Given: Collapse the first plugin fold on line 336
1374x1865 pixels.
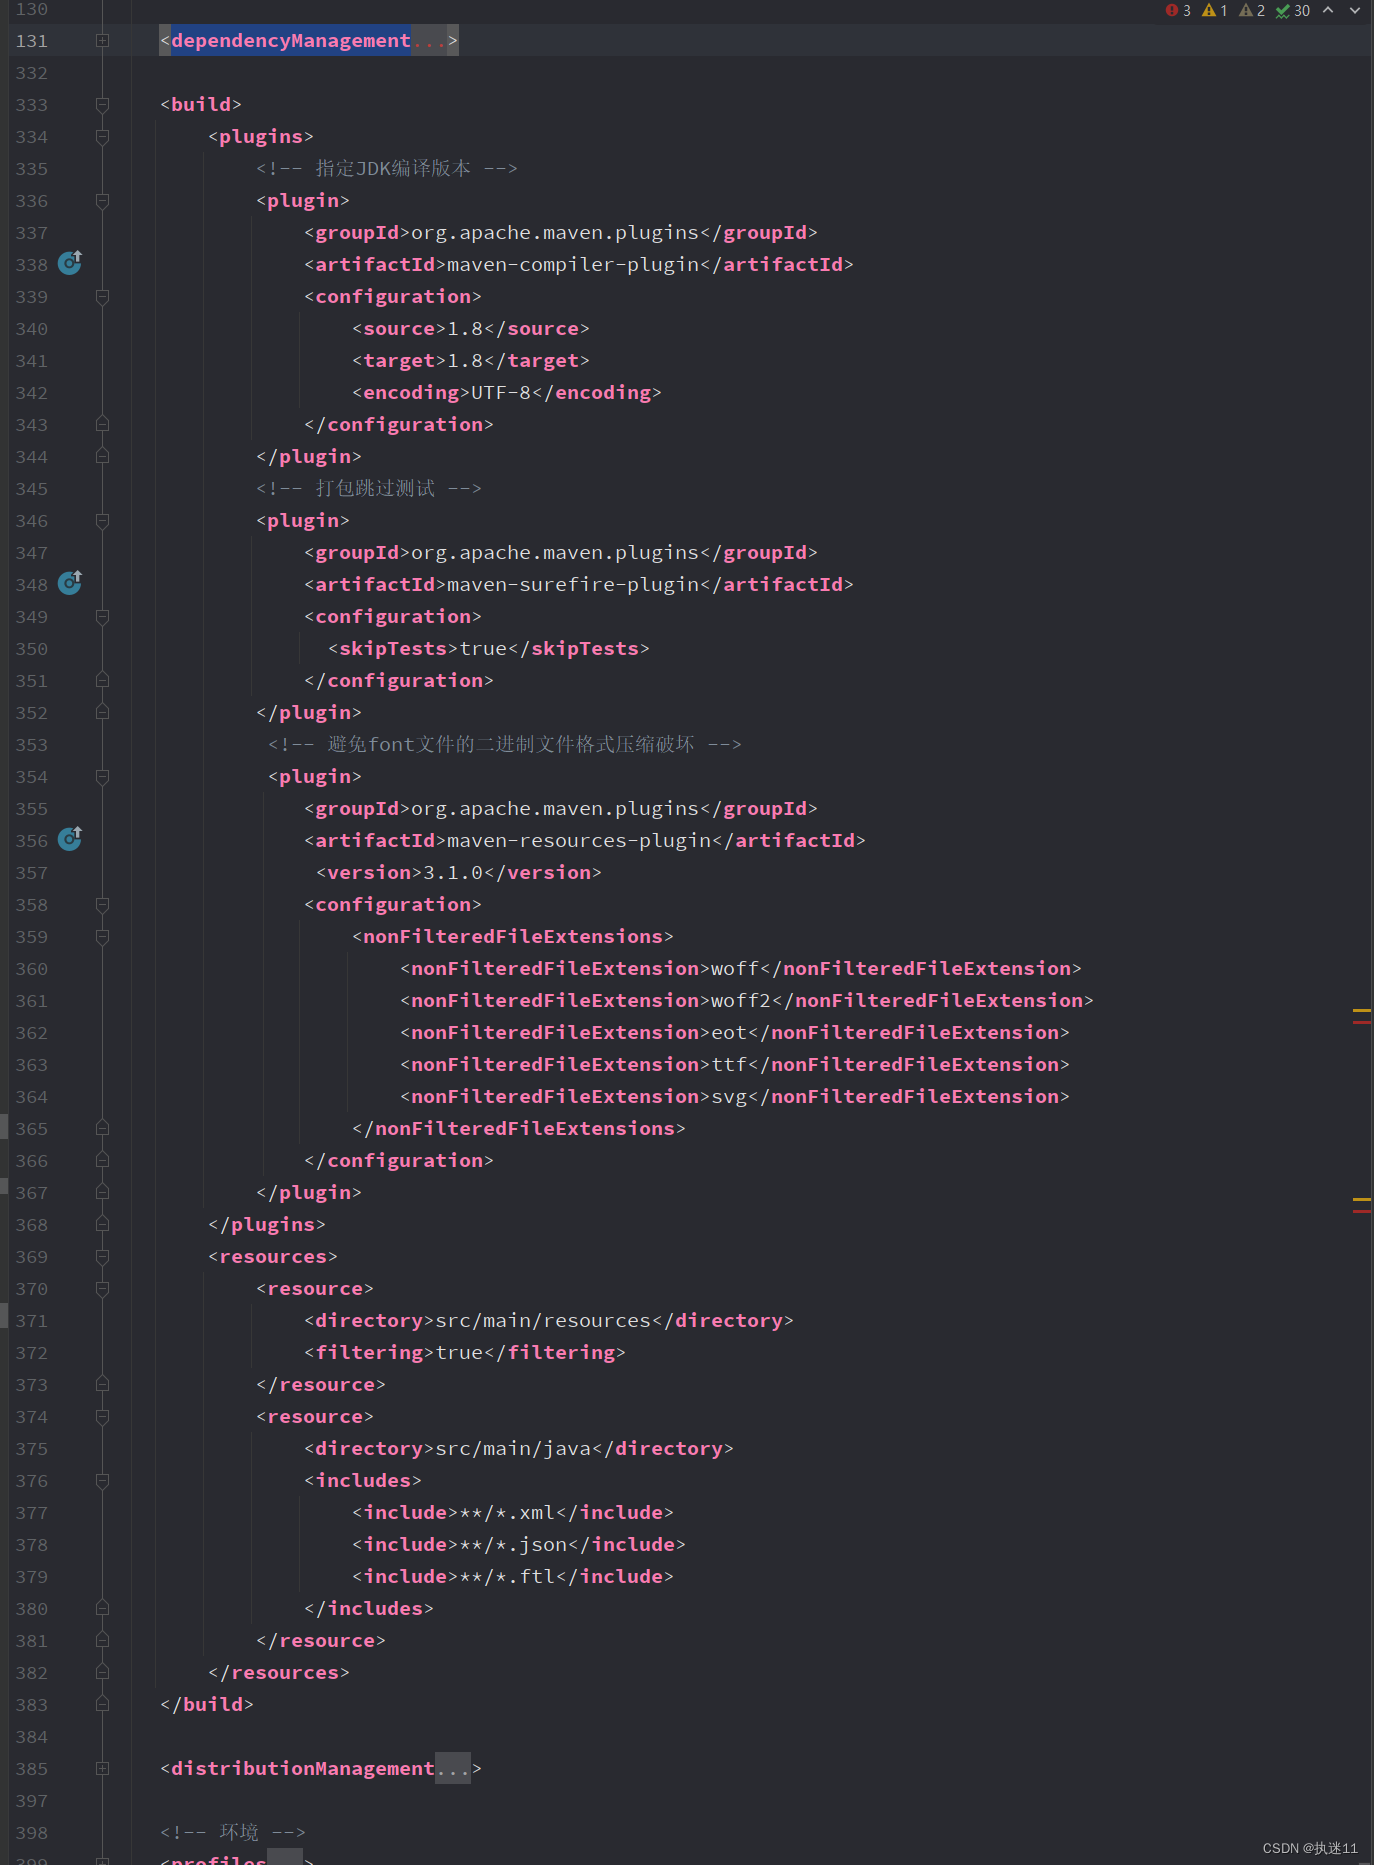Looking at the screenshot, I should [102, 201].
